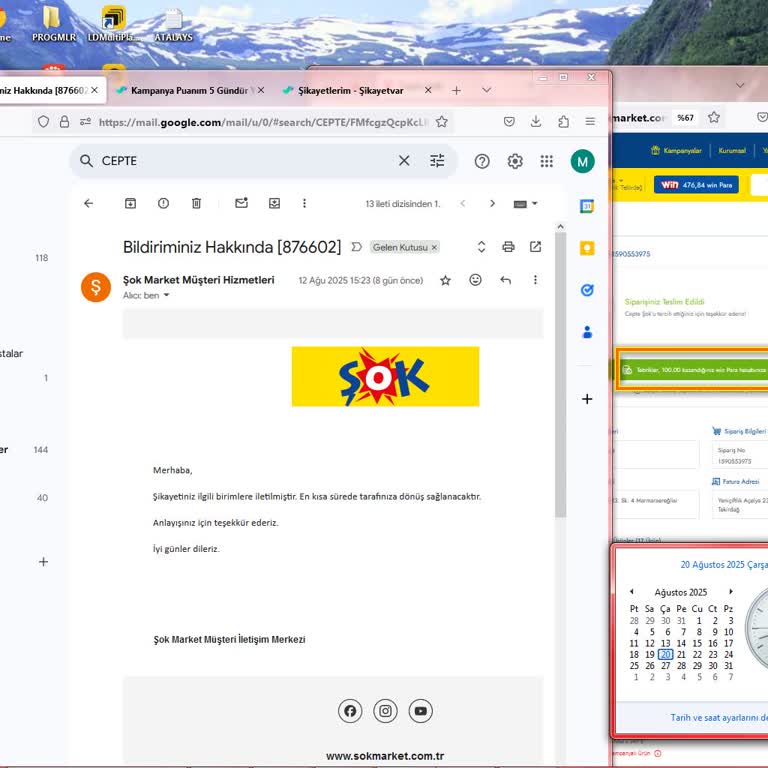
Task: Report this email as spam
Action: pos(164,203)
